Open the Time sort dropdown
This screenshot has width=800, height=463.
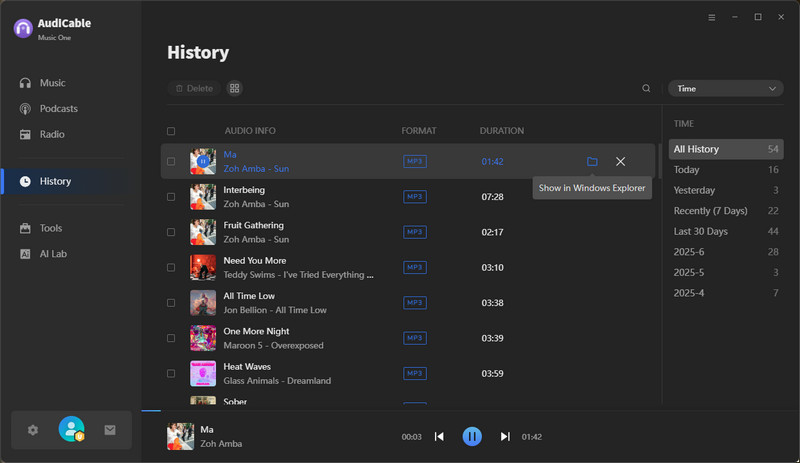726,88
